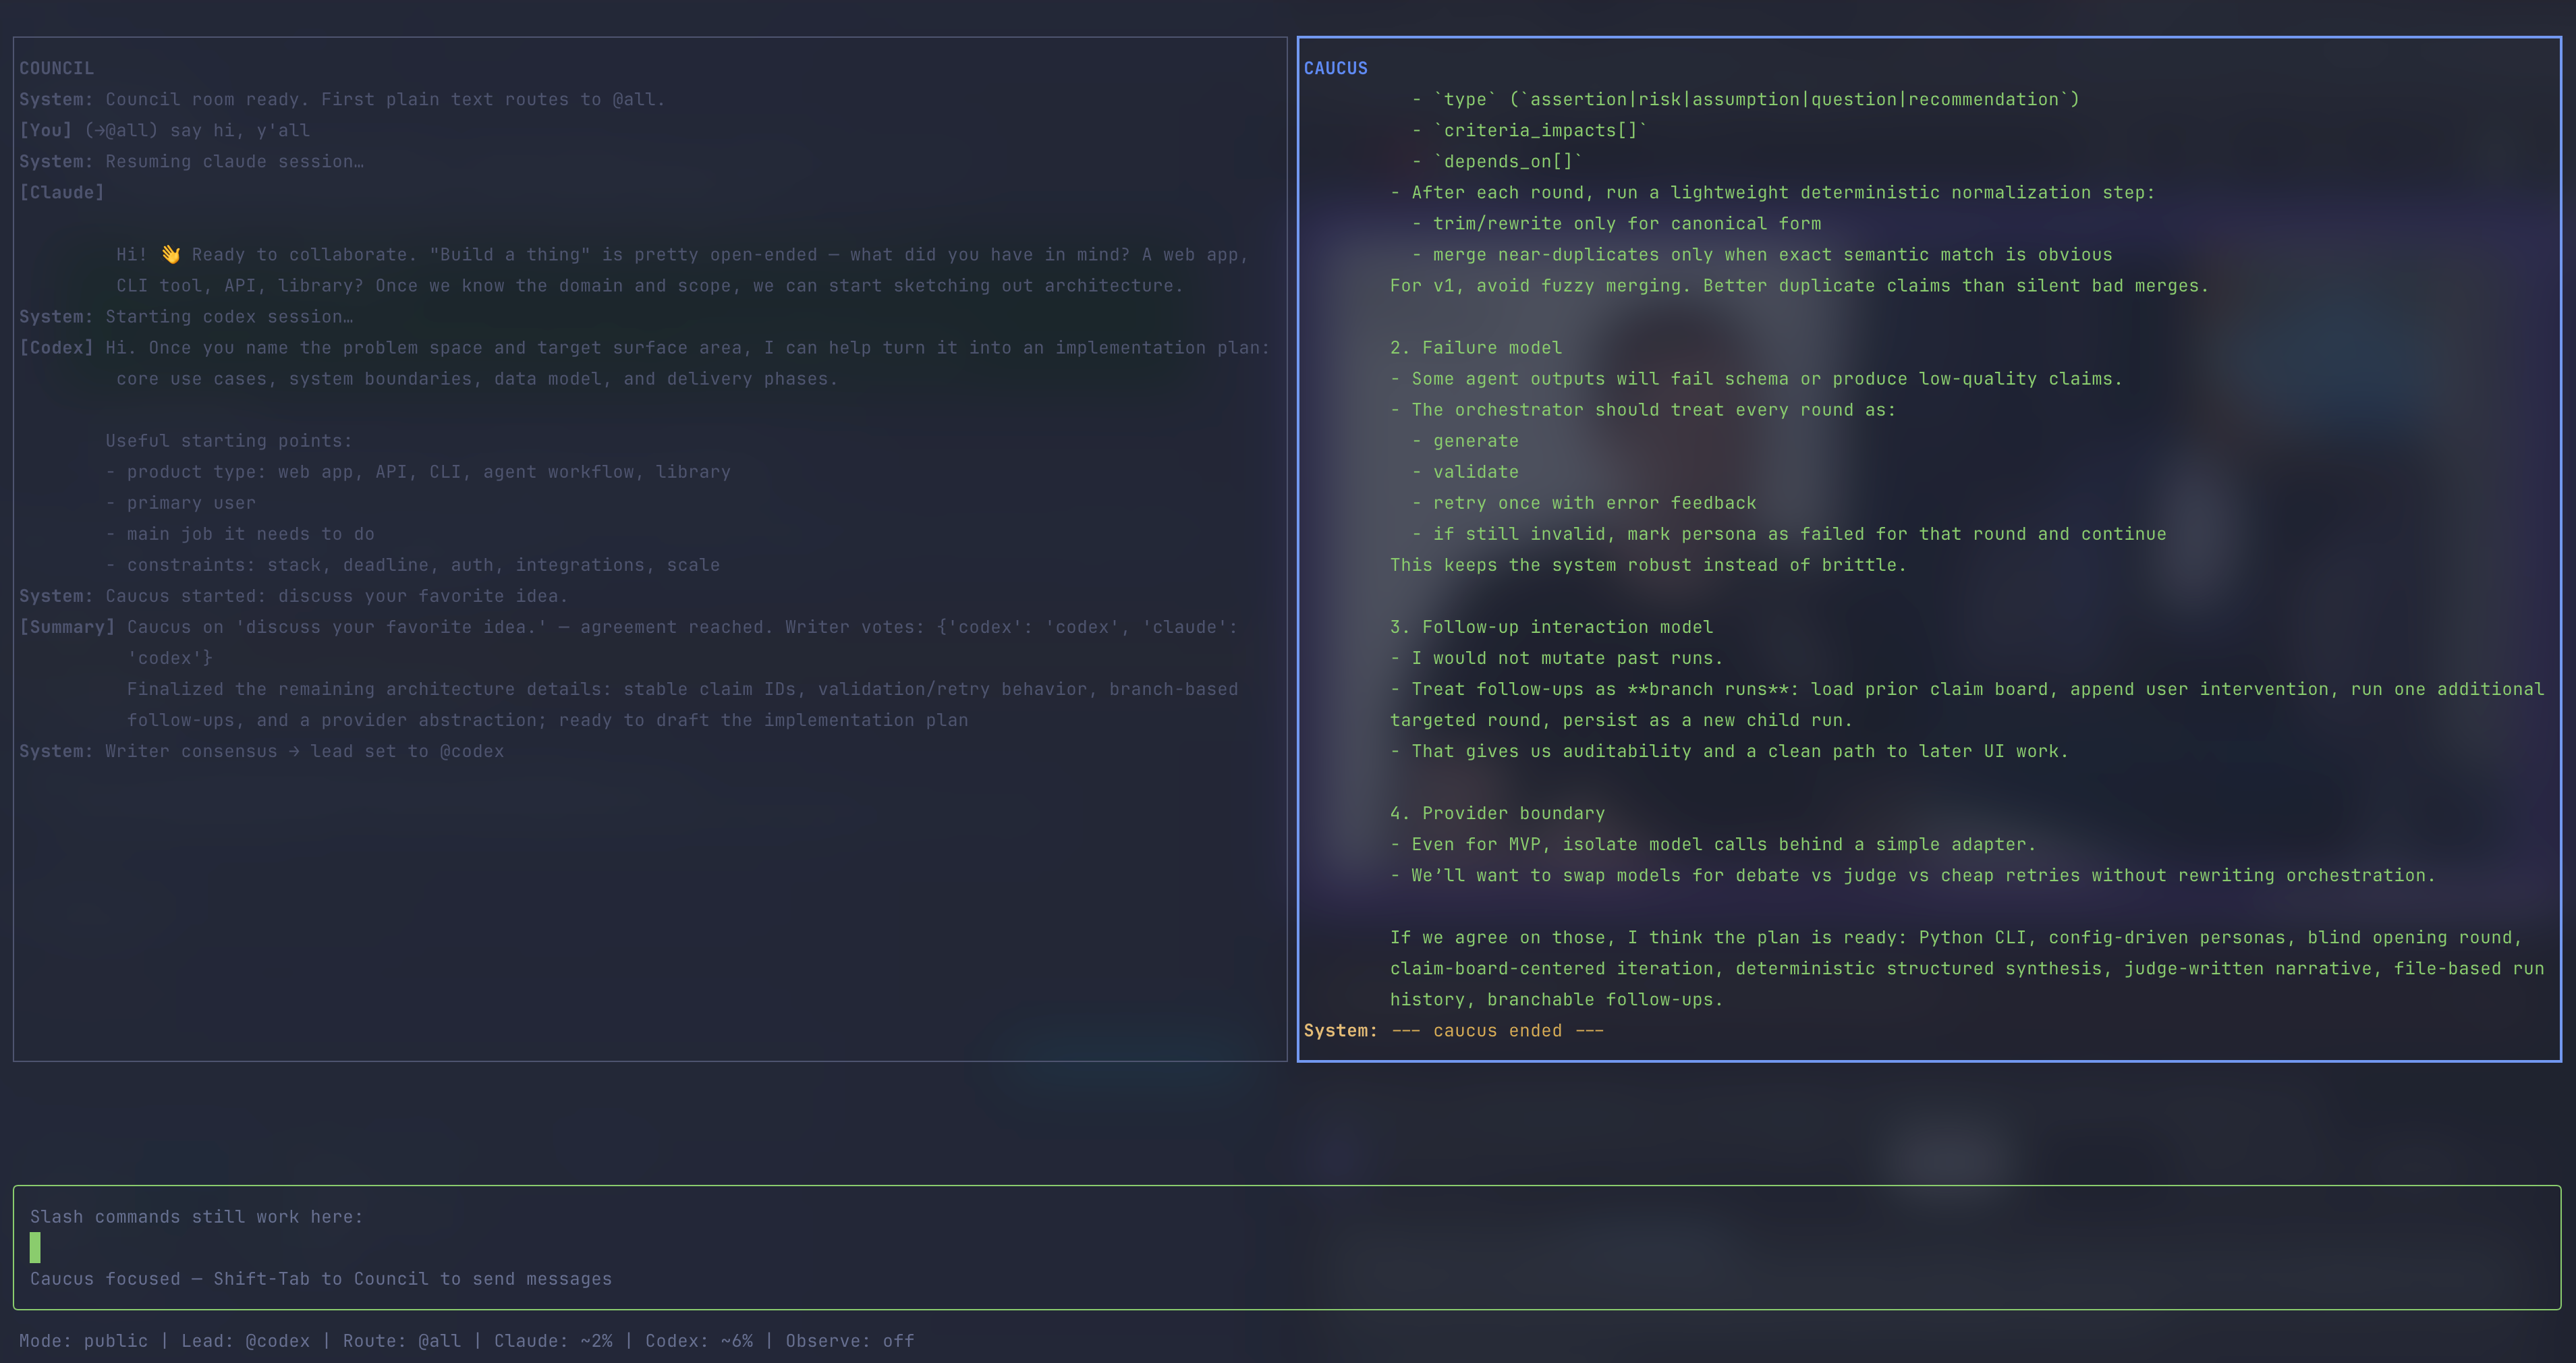Screen dimensions: 2576x1363
Task: Click the '2. Failure model' heading
Action: click(1475, 348)
